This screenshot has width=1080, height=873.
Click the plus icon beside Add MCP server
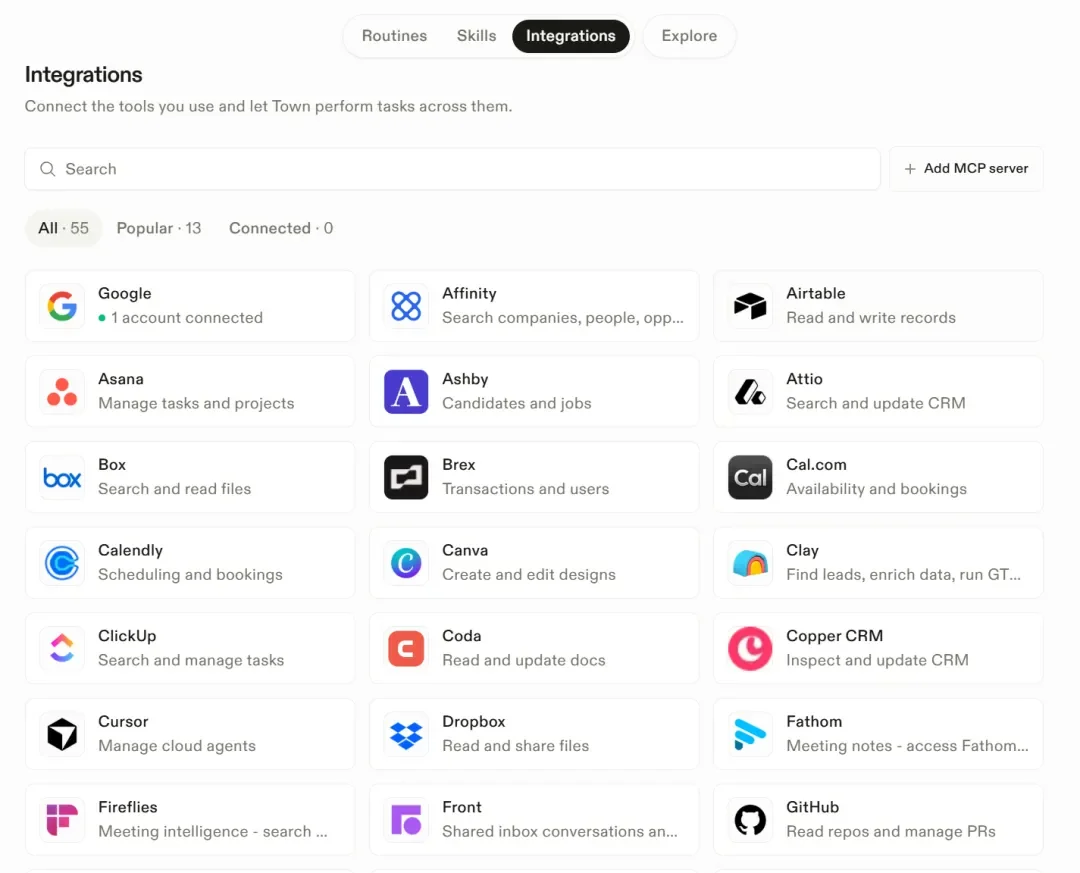click(x=910, y=169)
